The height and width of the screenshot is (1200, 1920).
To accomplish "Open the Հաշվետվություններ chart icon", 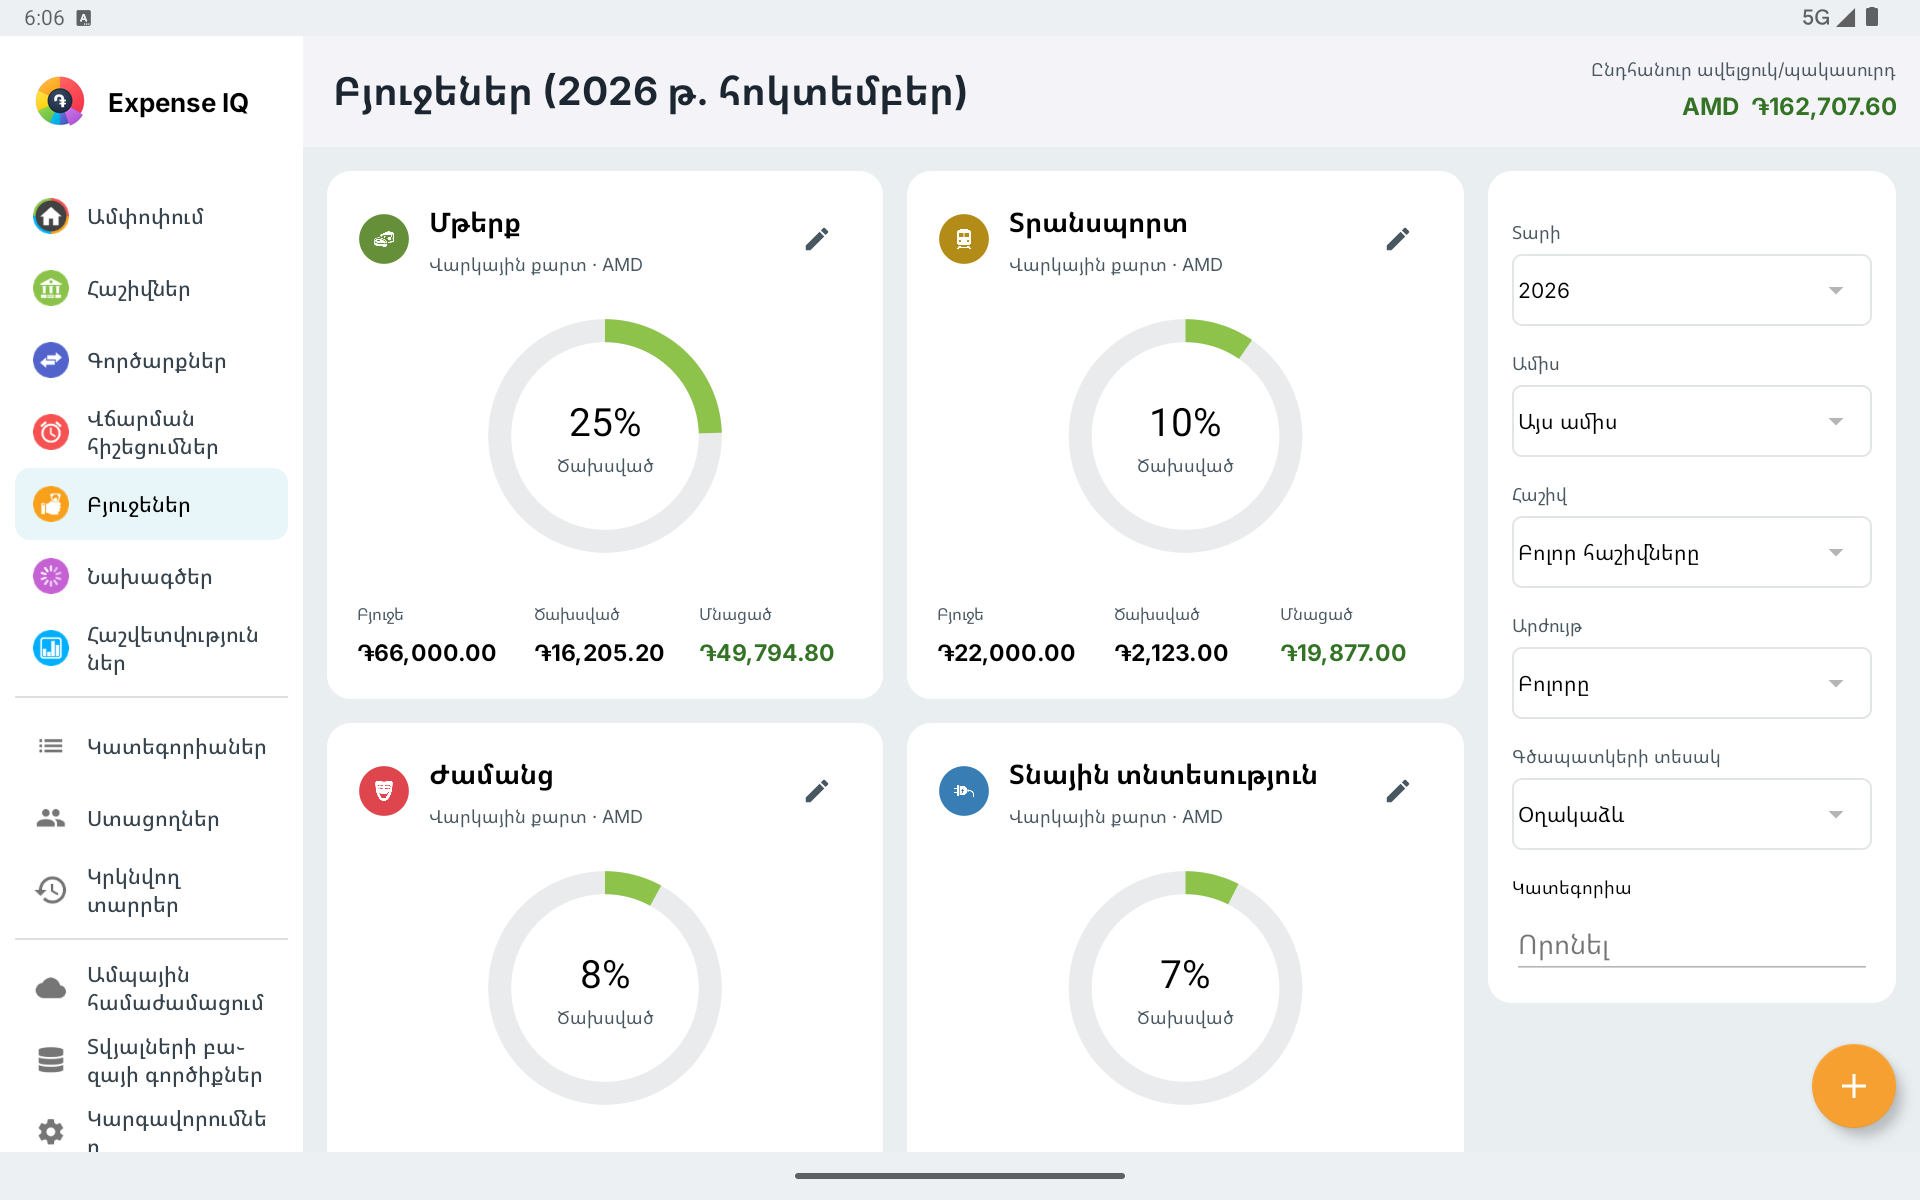I will 51,648.
